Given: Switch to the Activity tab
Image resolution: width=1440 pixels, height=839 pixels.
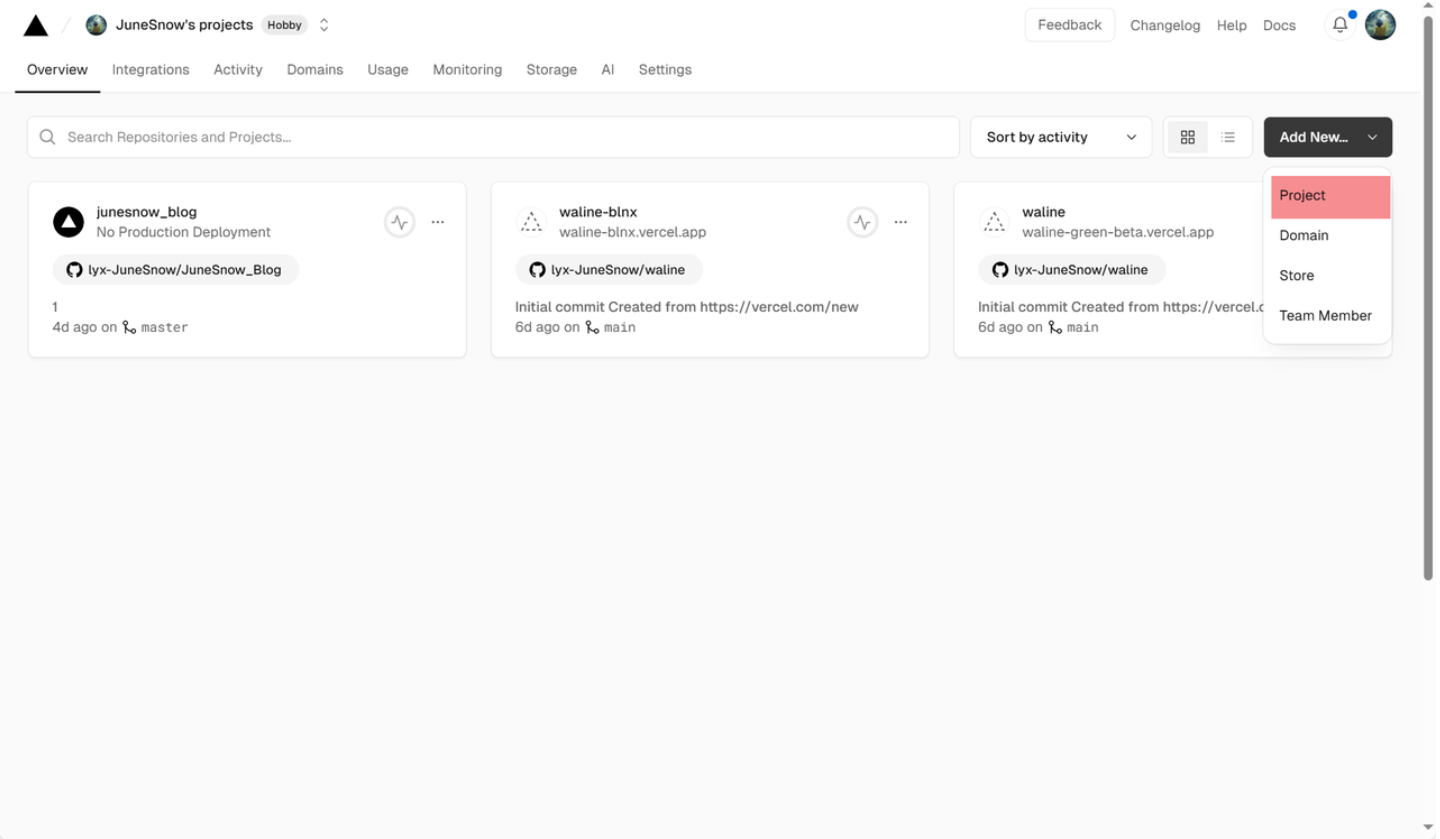Looking at the screenshot, I should [238, 69].
